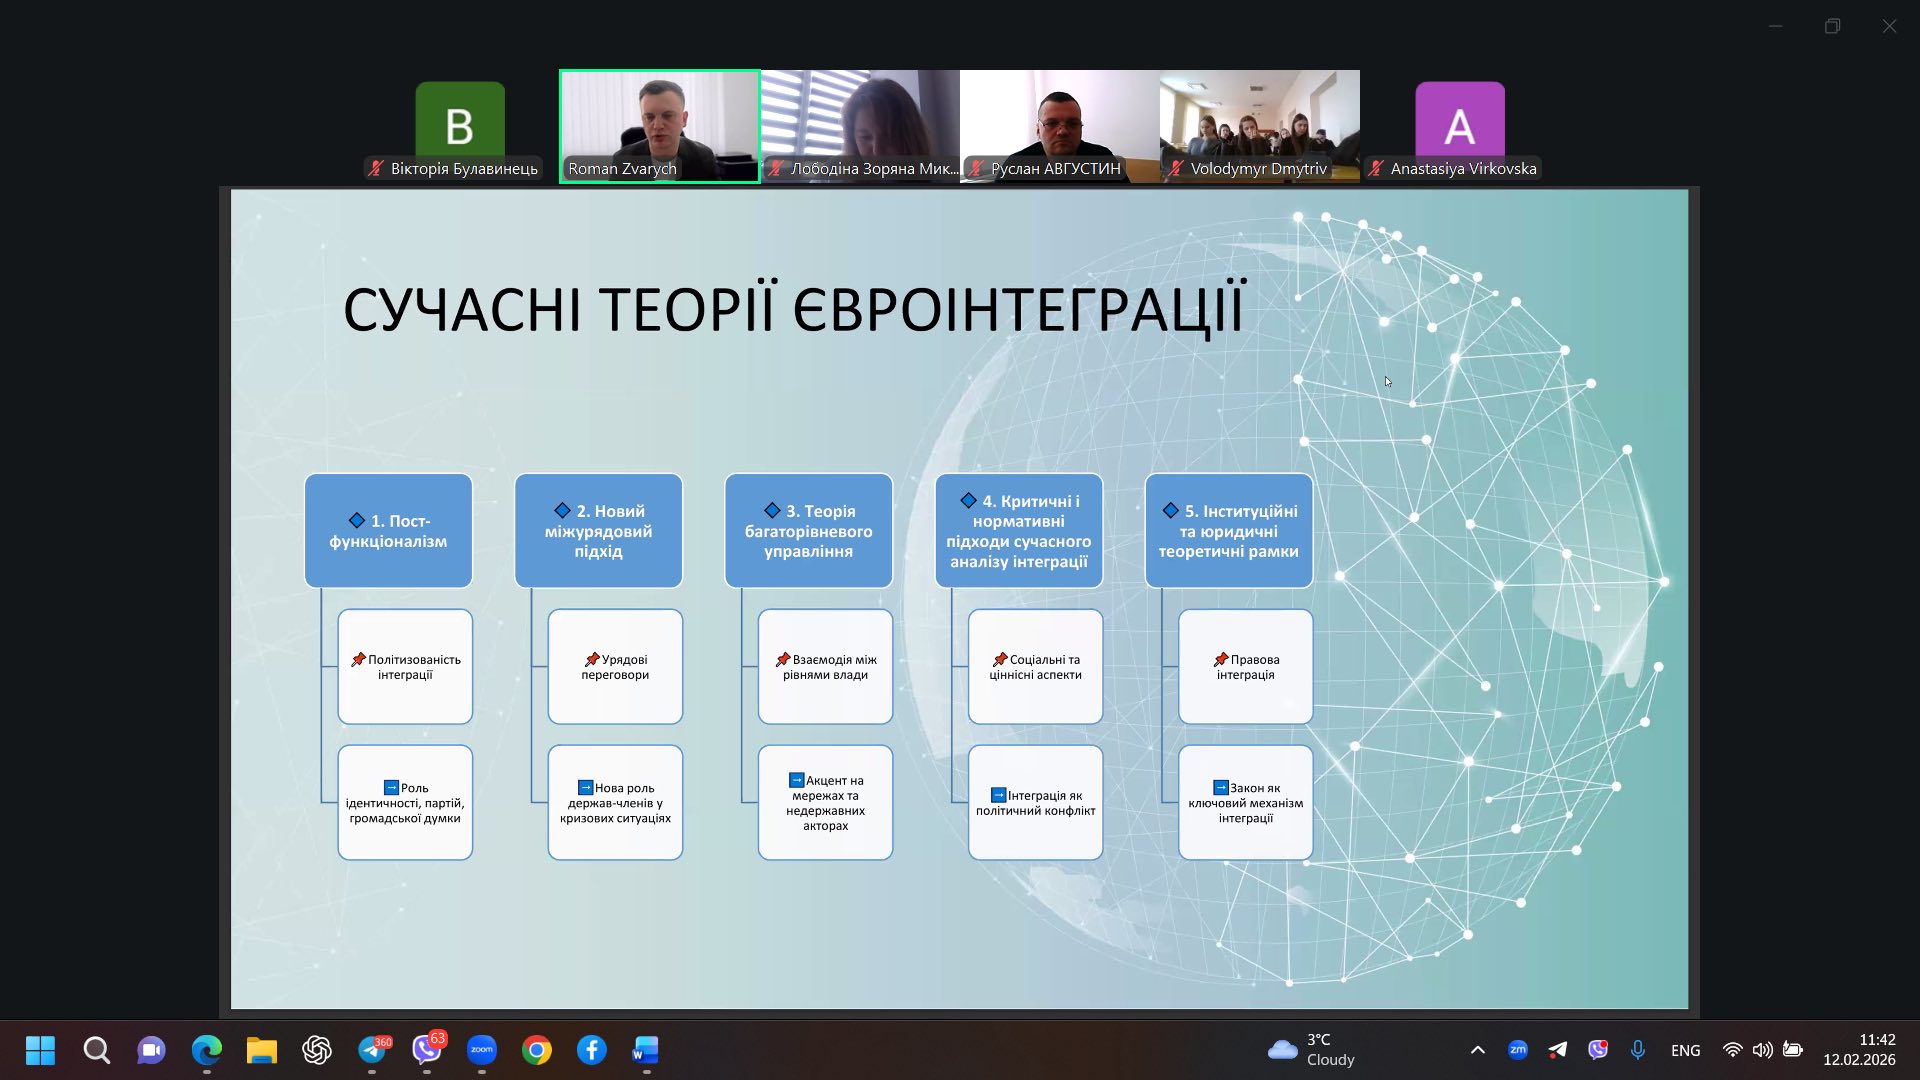Open Facebook taskbar icon
Screen dimensions: 1920x1080
591,1050
